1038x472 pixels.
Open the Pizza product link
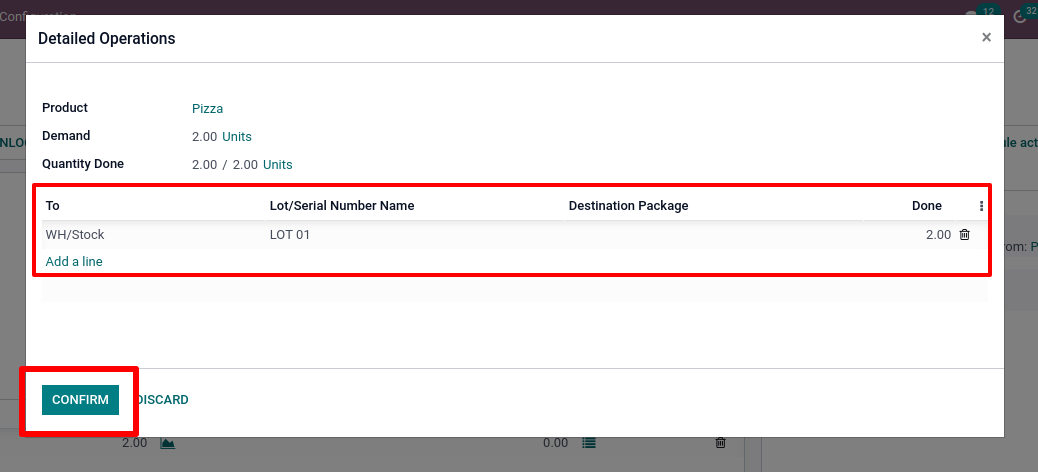pos(207,108)
